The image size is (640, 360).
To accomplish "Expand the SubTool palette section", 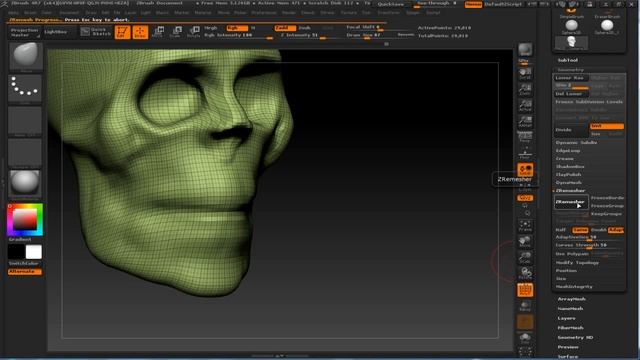I will coord(567,60).
